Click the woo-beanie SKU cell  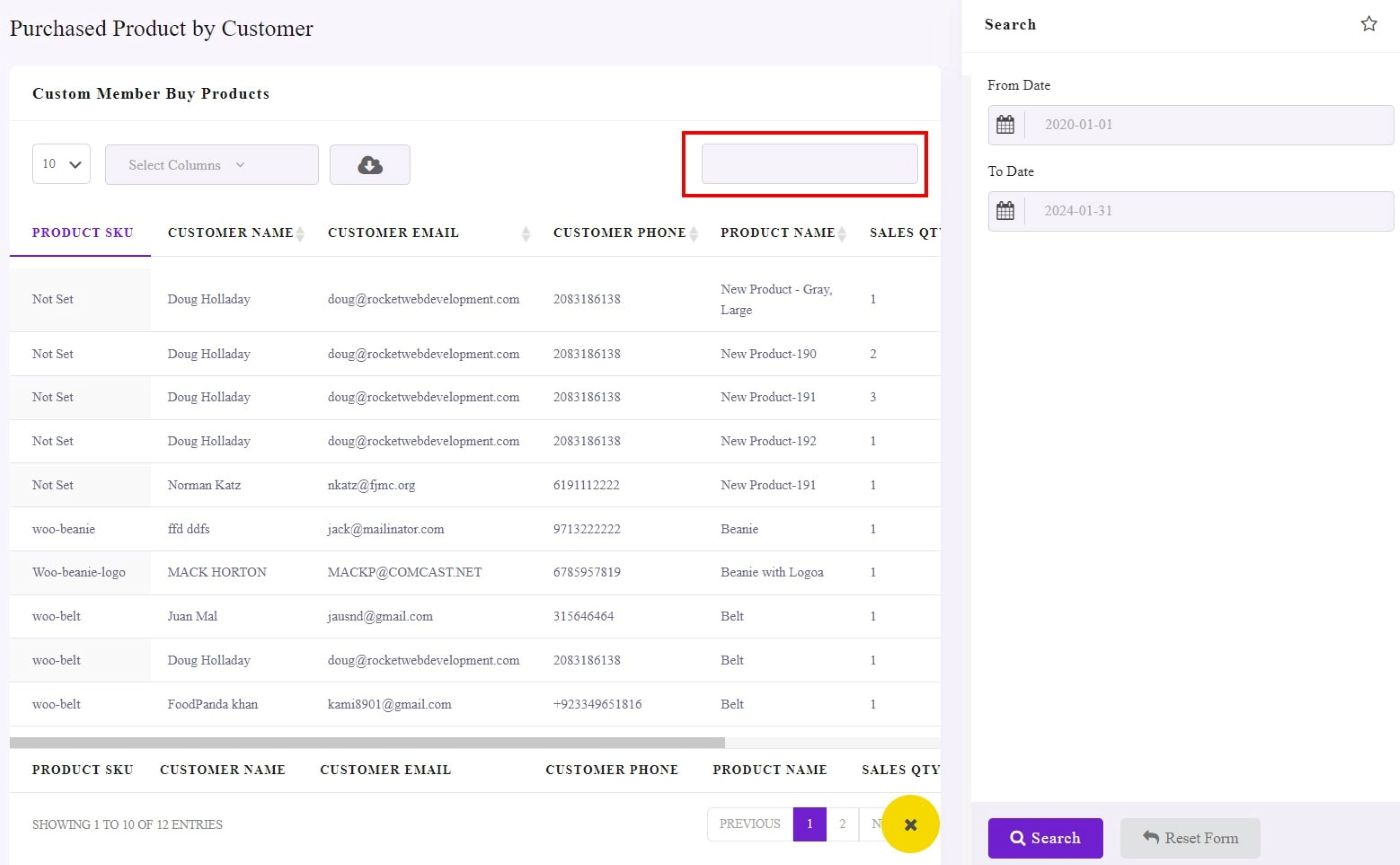(x=64, y=529)
